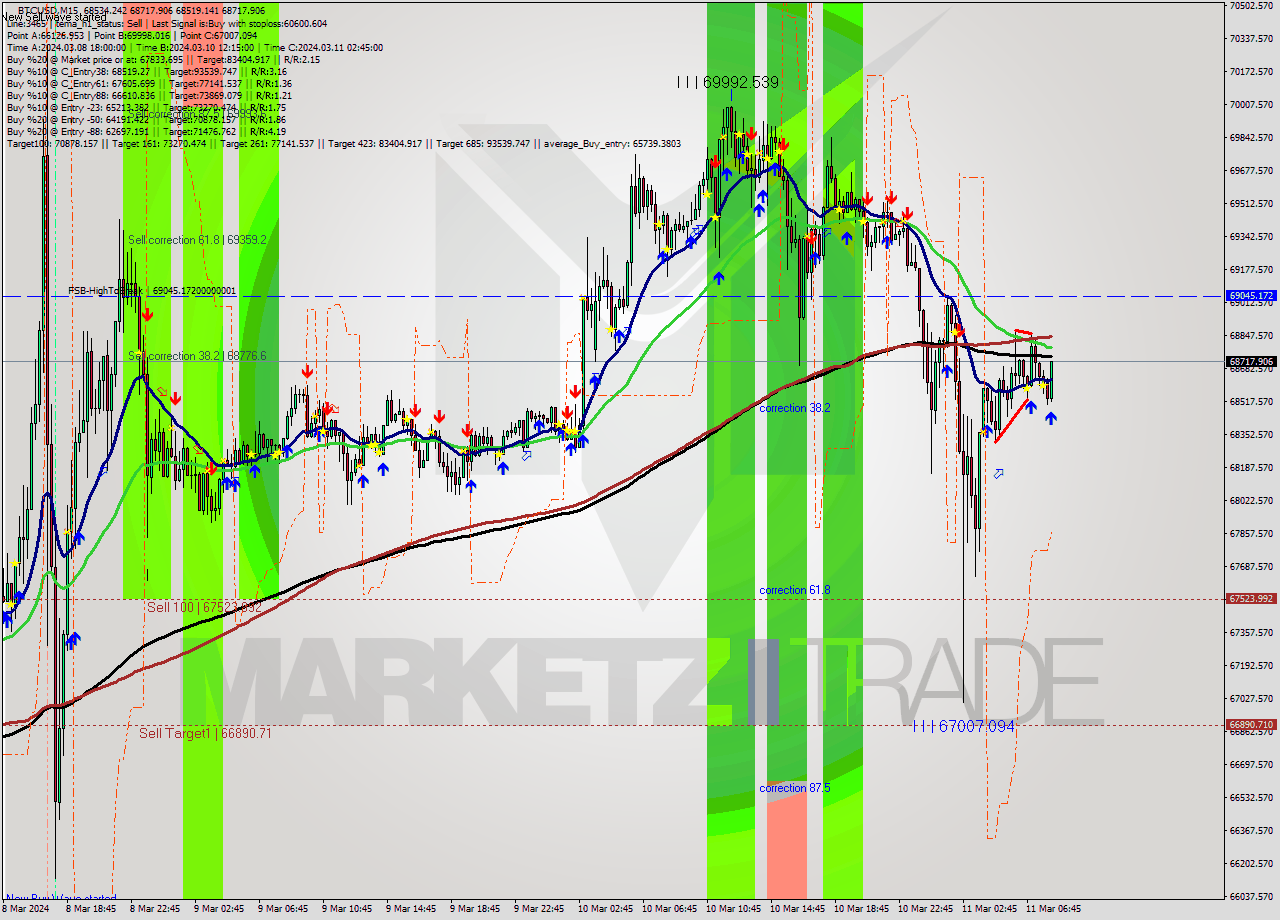Select the '9 Mar 18:45' time axis label
The width and height of the screenshot is (1280, 920).
click(x=474, y=909)
